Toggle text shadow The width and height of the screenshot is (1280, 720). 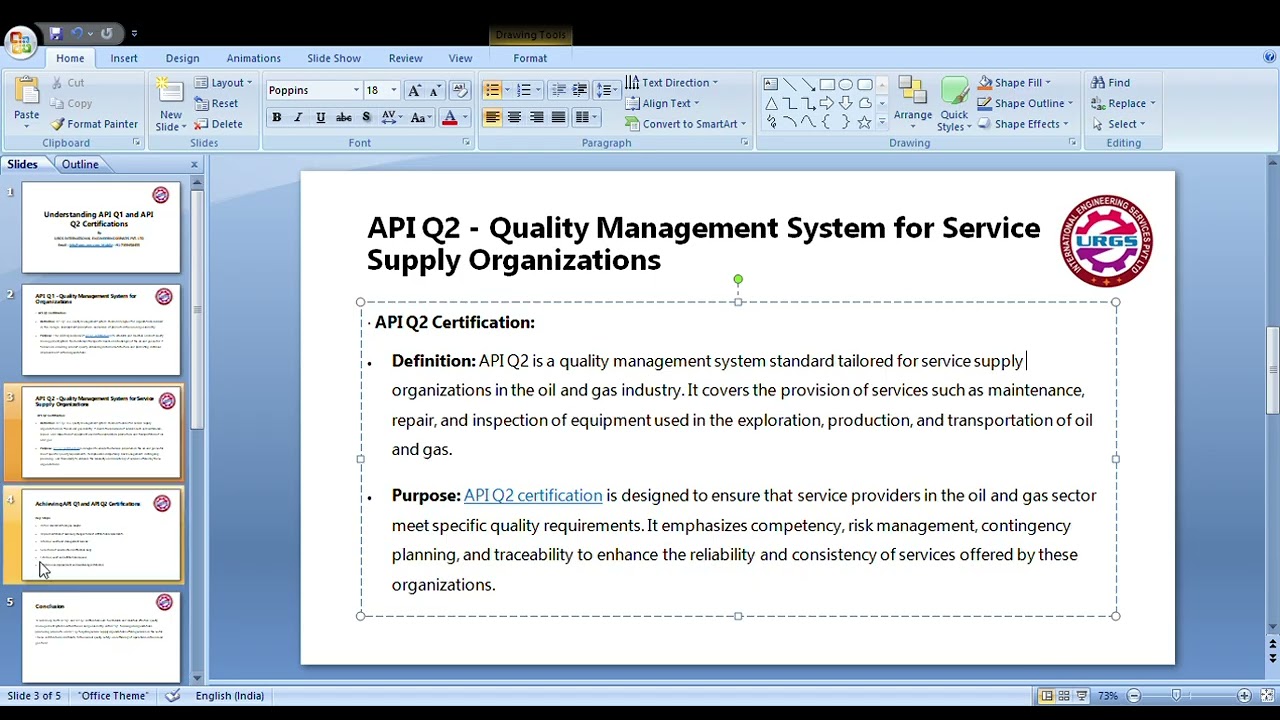[x=366, y=118]
